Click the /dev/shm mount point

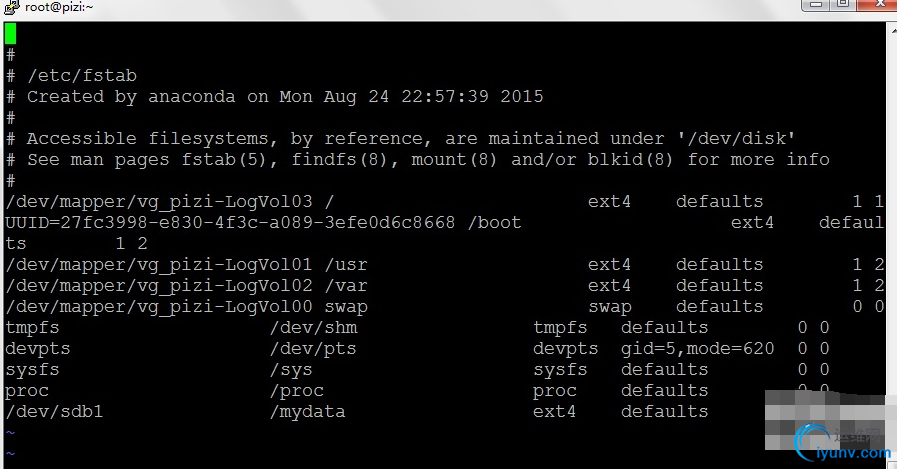[313, 328]
